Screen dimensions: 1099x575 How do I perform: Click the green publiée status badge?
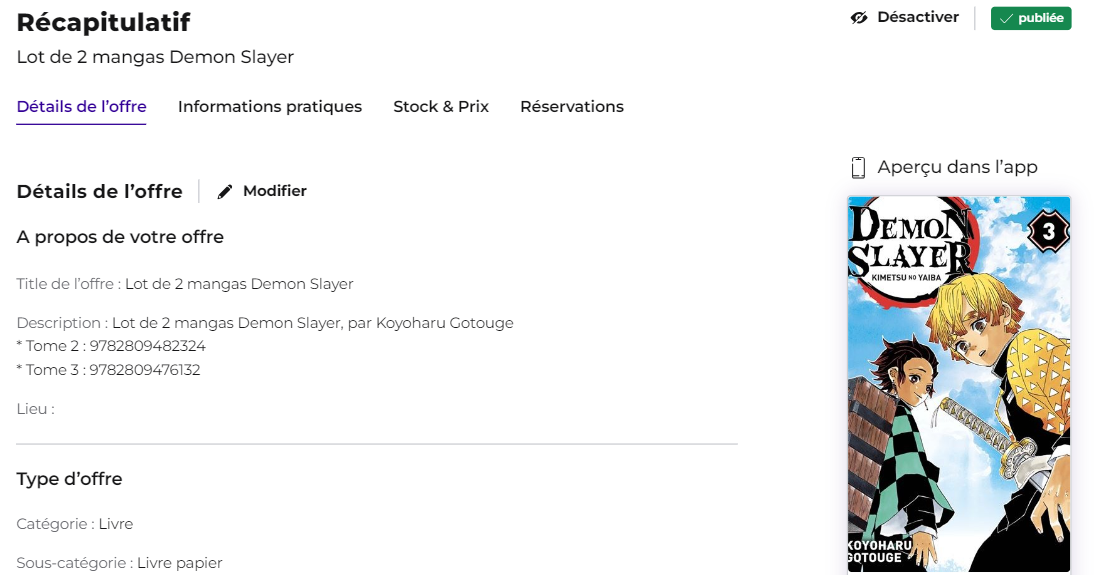tap(1030, 18)
